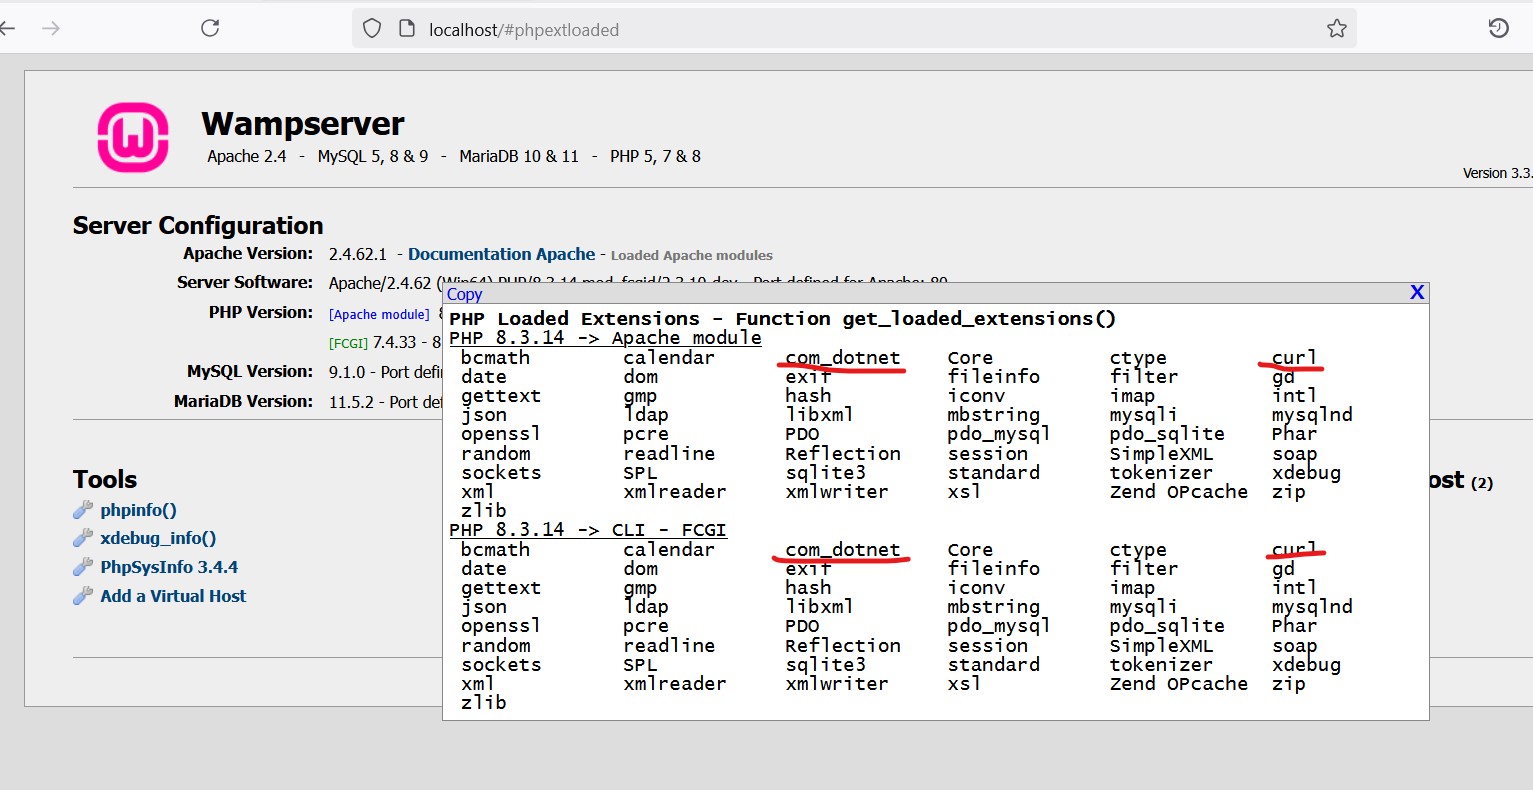Open the history clock icon in the browser toolbar
The image size is (1533, 790).
tap(1498, 28)
